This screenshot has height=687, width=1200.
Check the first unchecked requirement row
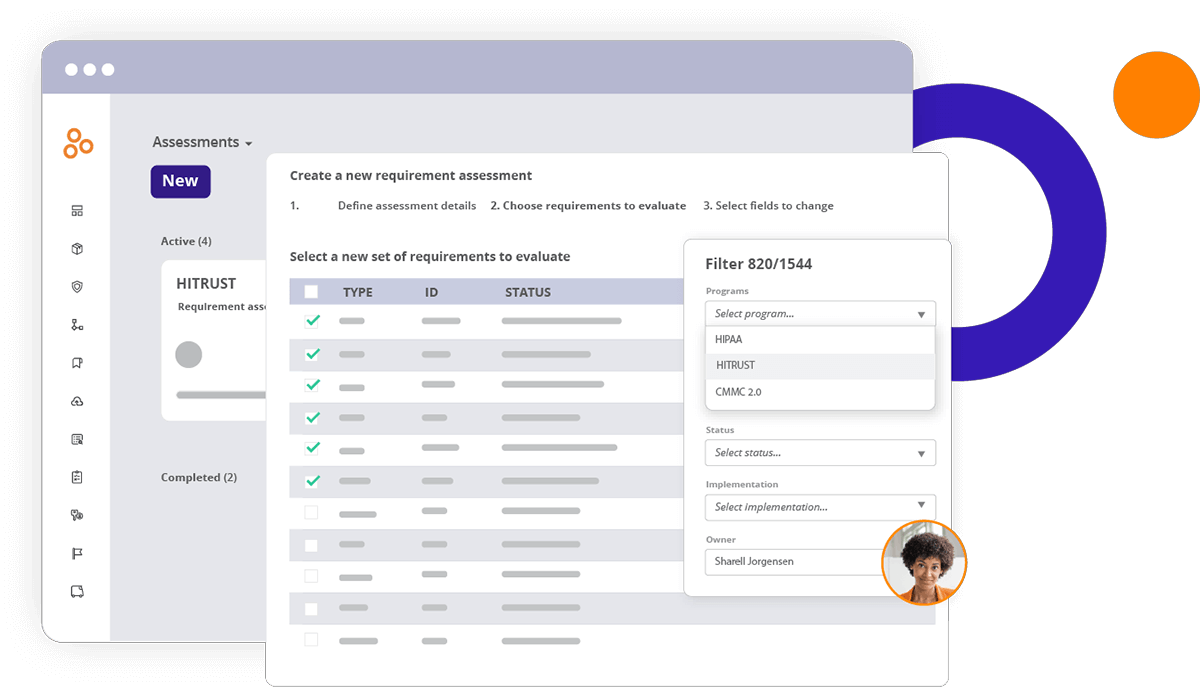pyautogui.click(x=311, y=512)
